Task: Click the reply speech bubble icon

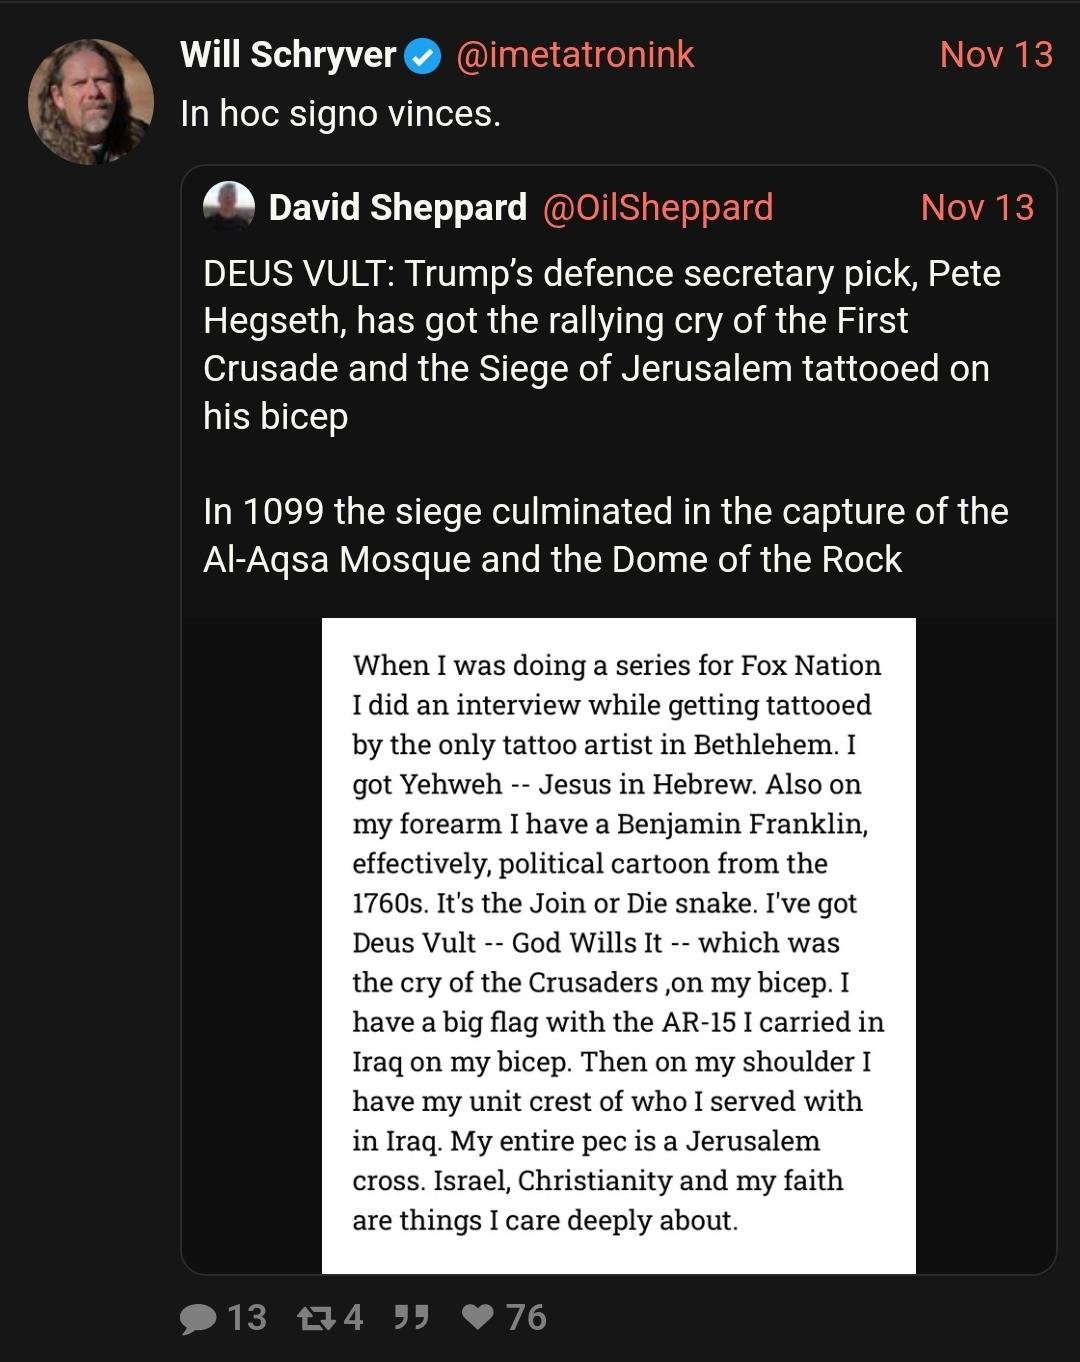Action: [x=198, y=1319]
